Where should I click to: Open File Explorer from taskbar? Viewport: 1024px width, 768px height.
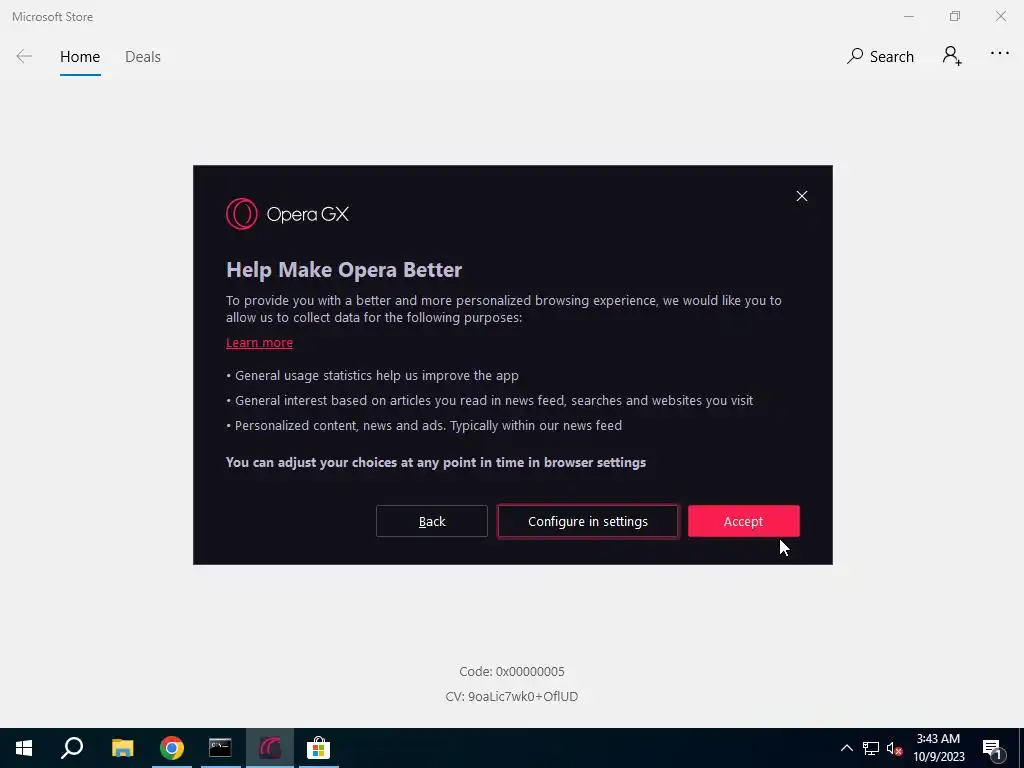point(123,748)
